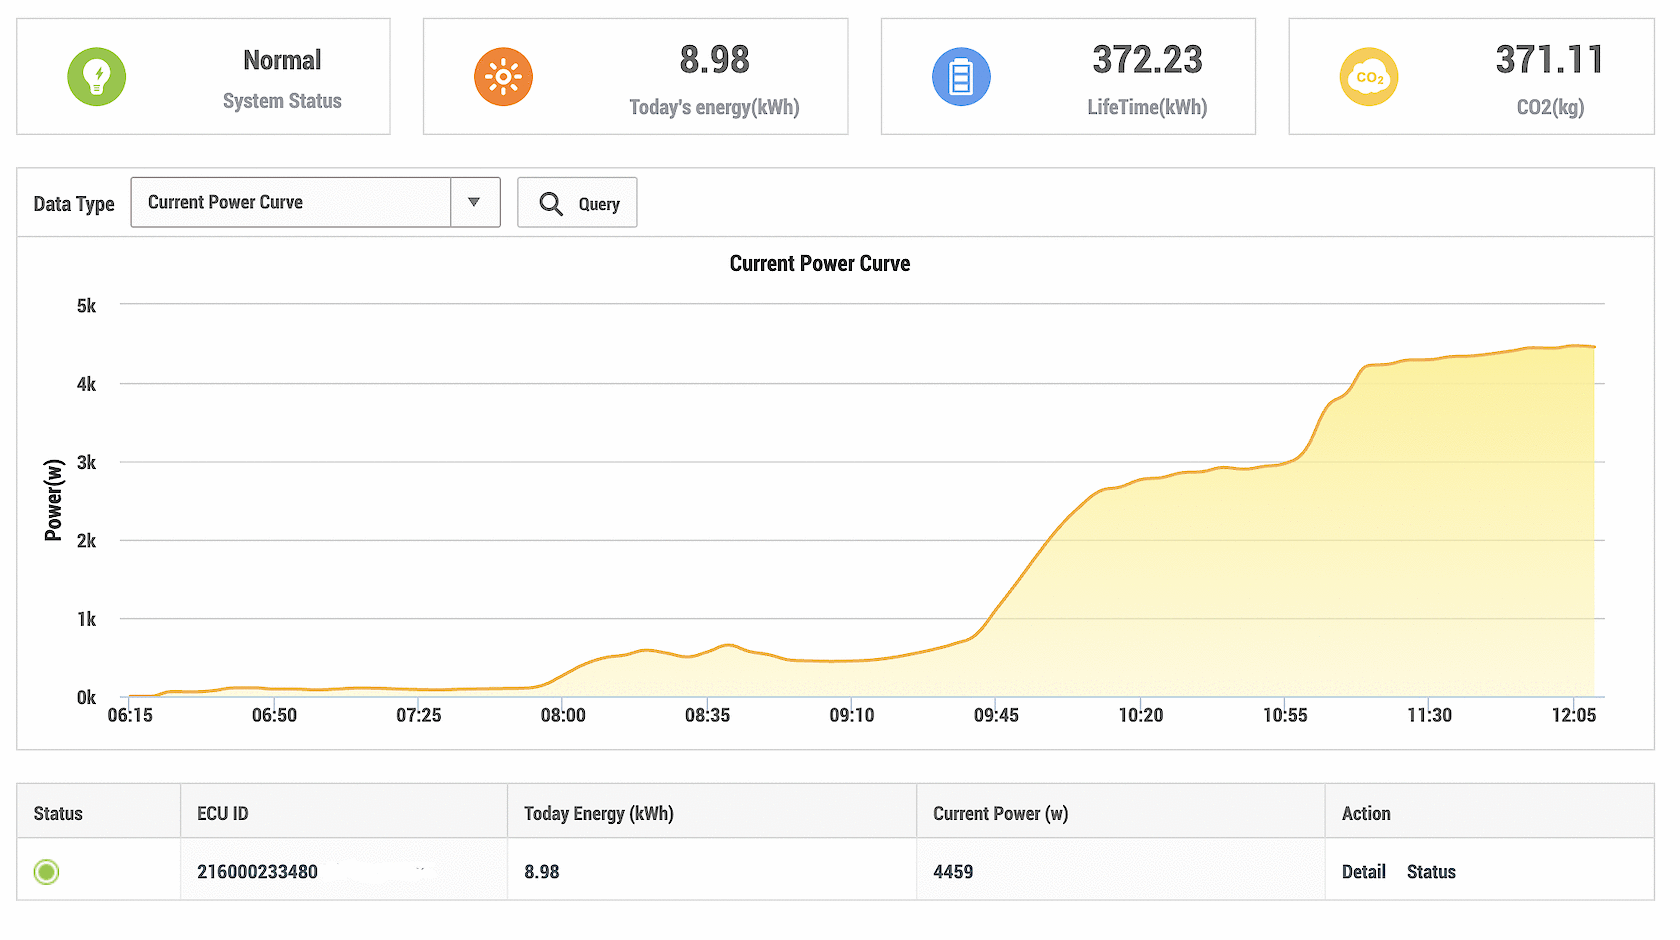The image size is (1680, 940).
Task: Click the ECU ID 216000233480 cell
Action: click(257, 872)
